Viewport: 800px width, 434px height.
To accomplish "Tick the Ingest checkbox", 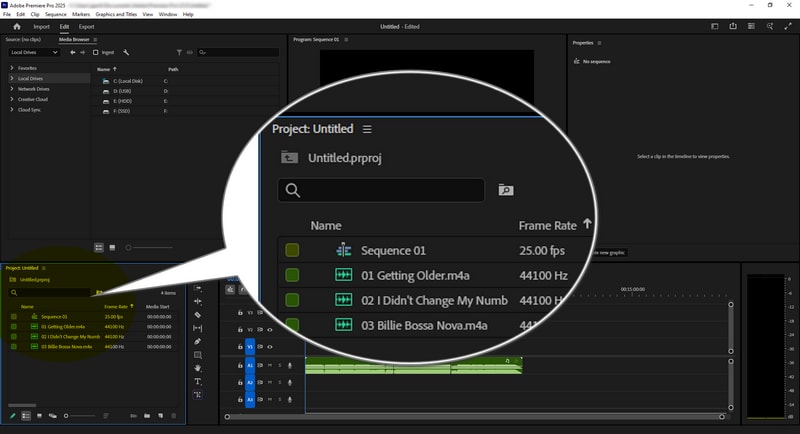I will 95,53.
